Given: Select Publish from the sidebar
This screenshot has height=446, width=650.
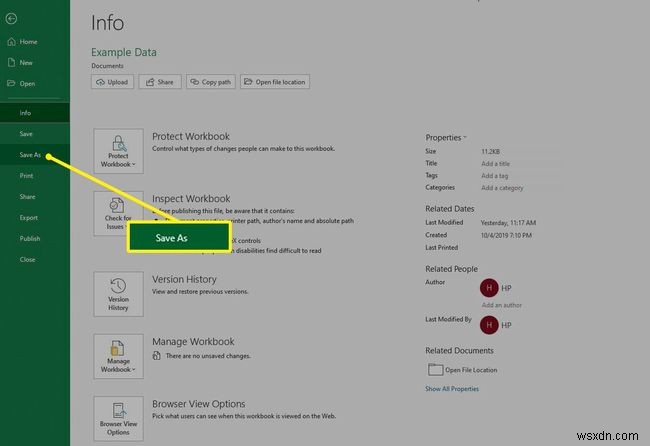Looking at the screenshot, I should pyautogui.click(x=30, y=238).
